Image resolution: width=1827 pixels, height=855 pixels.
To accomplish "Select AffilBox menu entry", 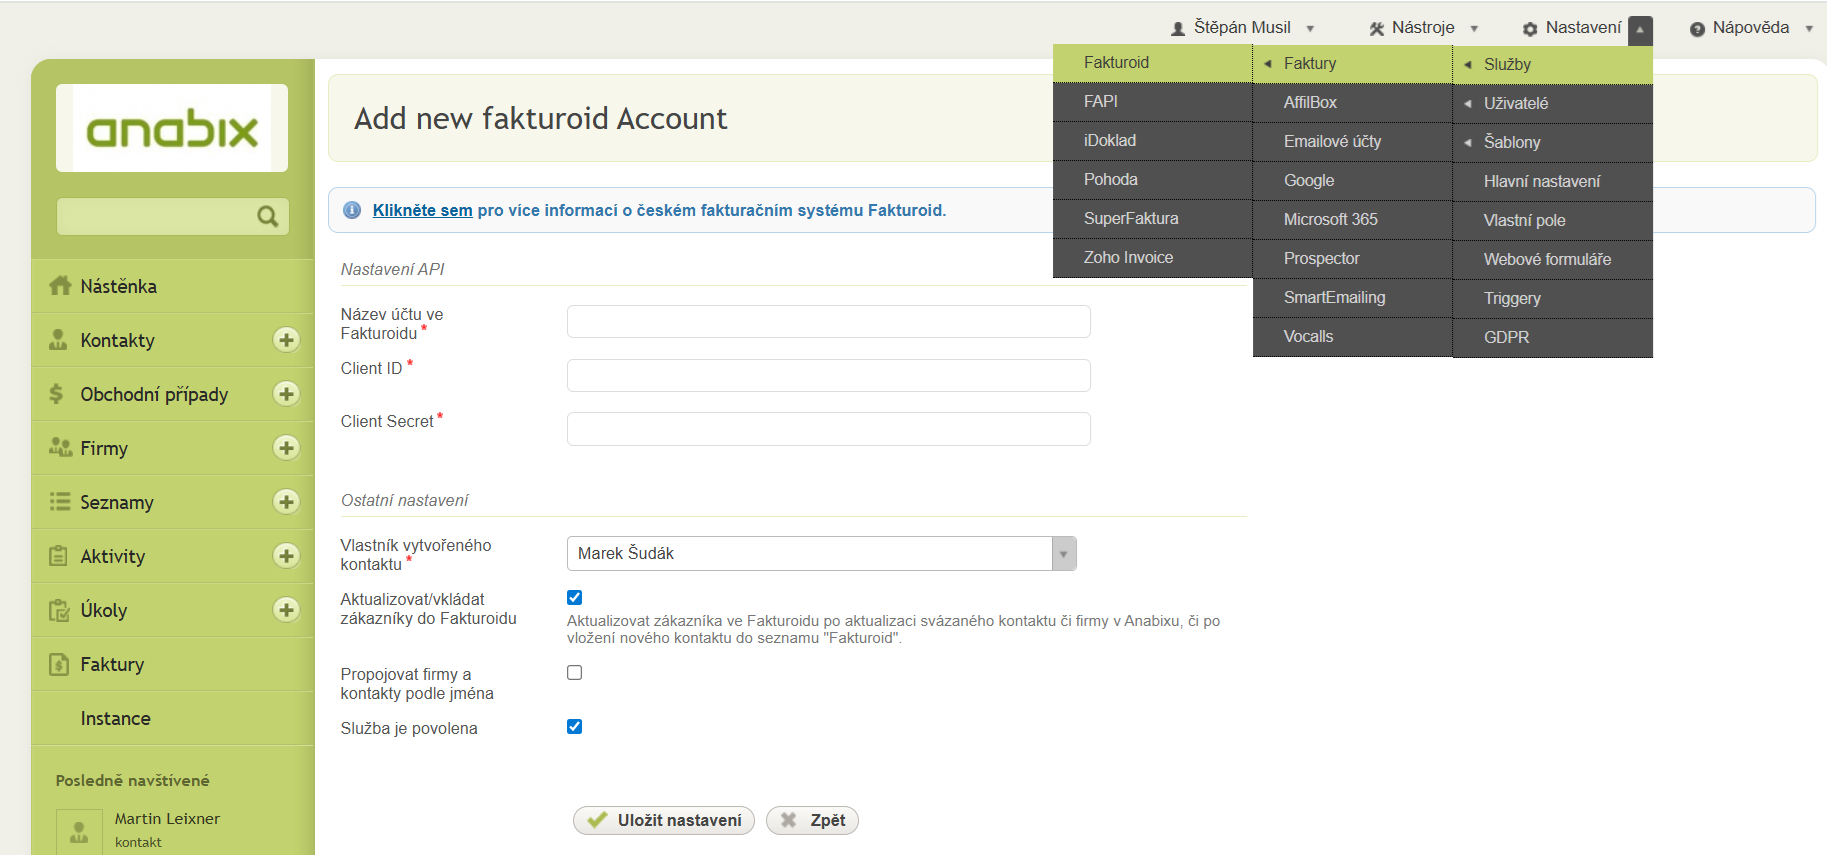I will click(1353, 102).
